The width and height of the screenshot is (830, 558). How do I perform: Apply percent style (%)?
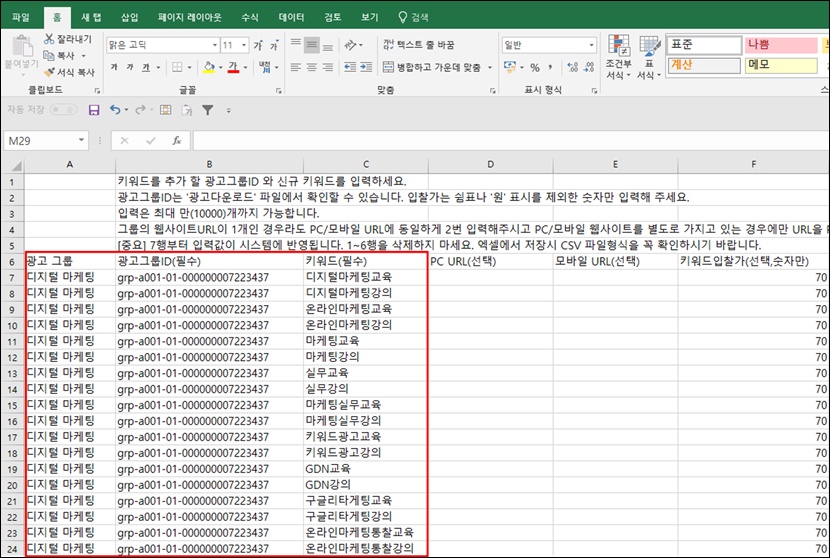pyautogui.click(x=535, y=67)
